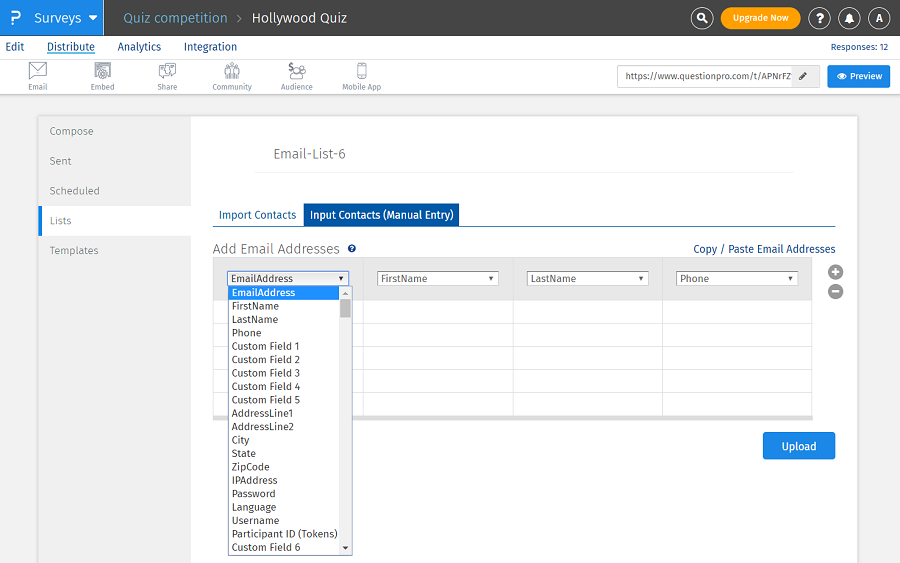
Task: Switch to the Import Contacts tab
Action: click(x=257, y=215)
